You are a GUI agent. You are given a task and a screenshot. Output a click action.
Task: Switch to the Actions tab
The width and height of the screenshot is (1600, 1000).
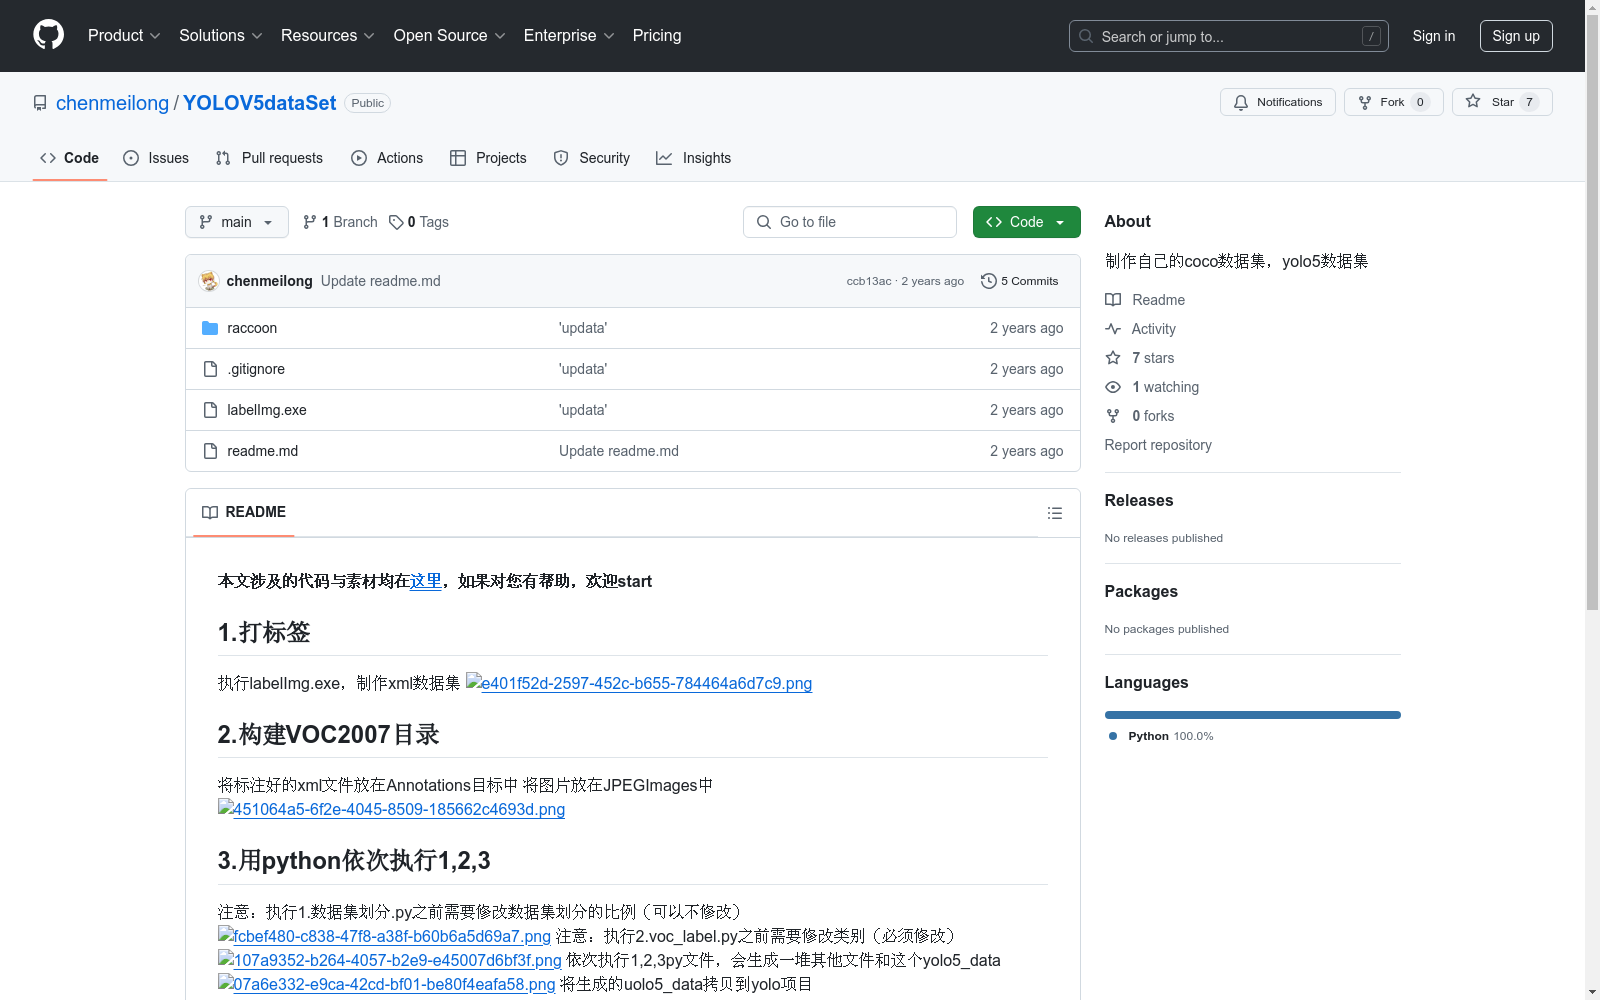coord(387,158)
